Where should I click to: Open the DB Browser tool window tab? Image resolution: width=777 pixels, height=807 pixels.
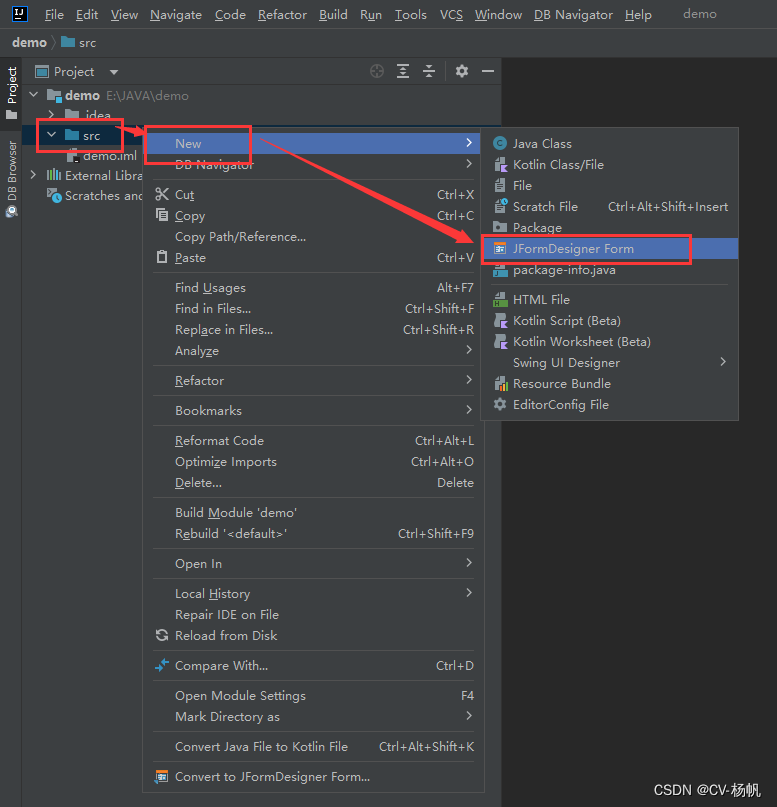click(11, 178)
